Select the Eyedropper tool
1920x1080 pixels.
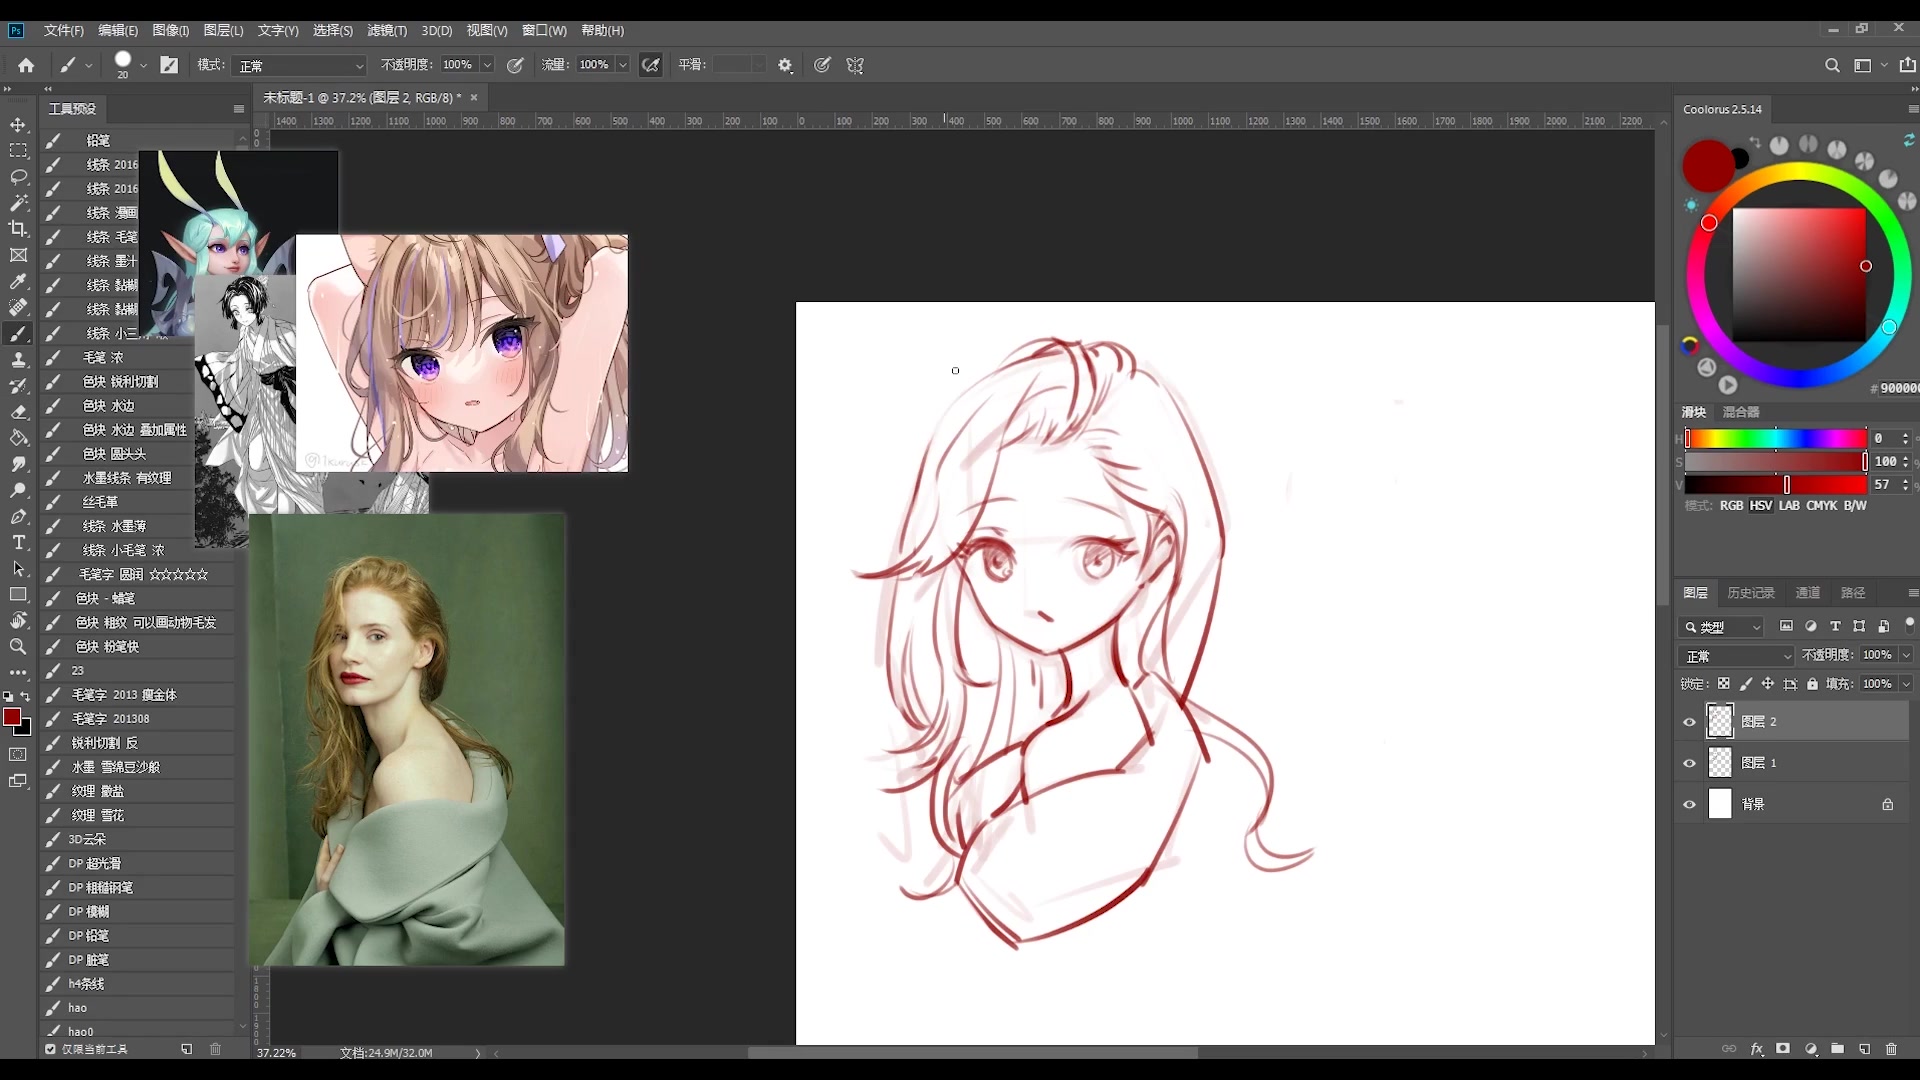tap(18, 282)
